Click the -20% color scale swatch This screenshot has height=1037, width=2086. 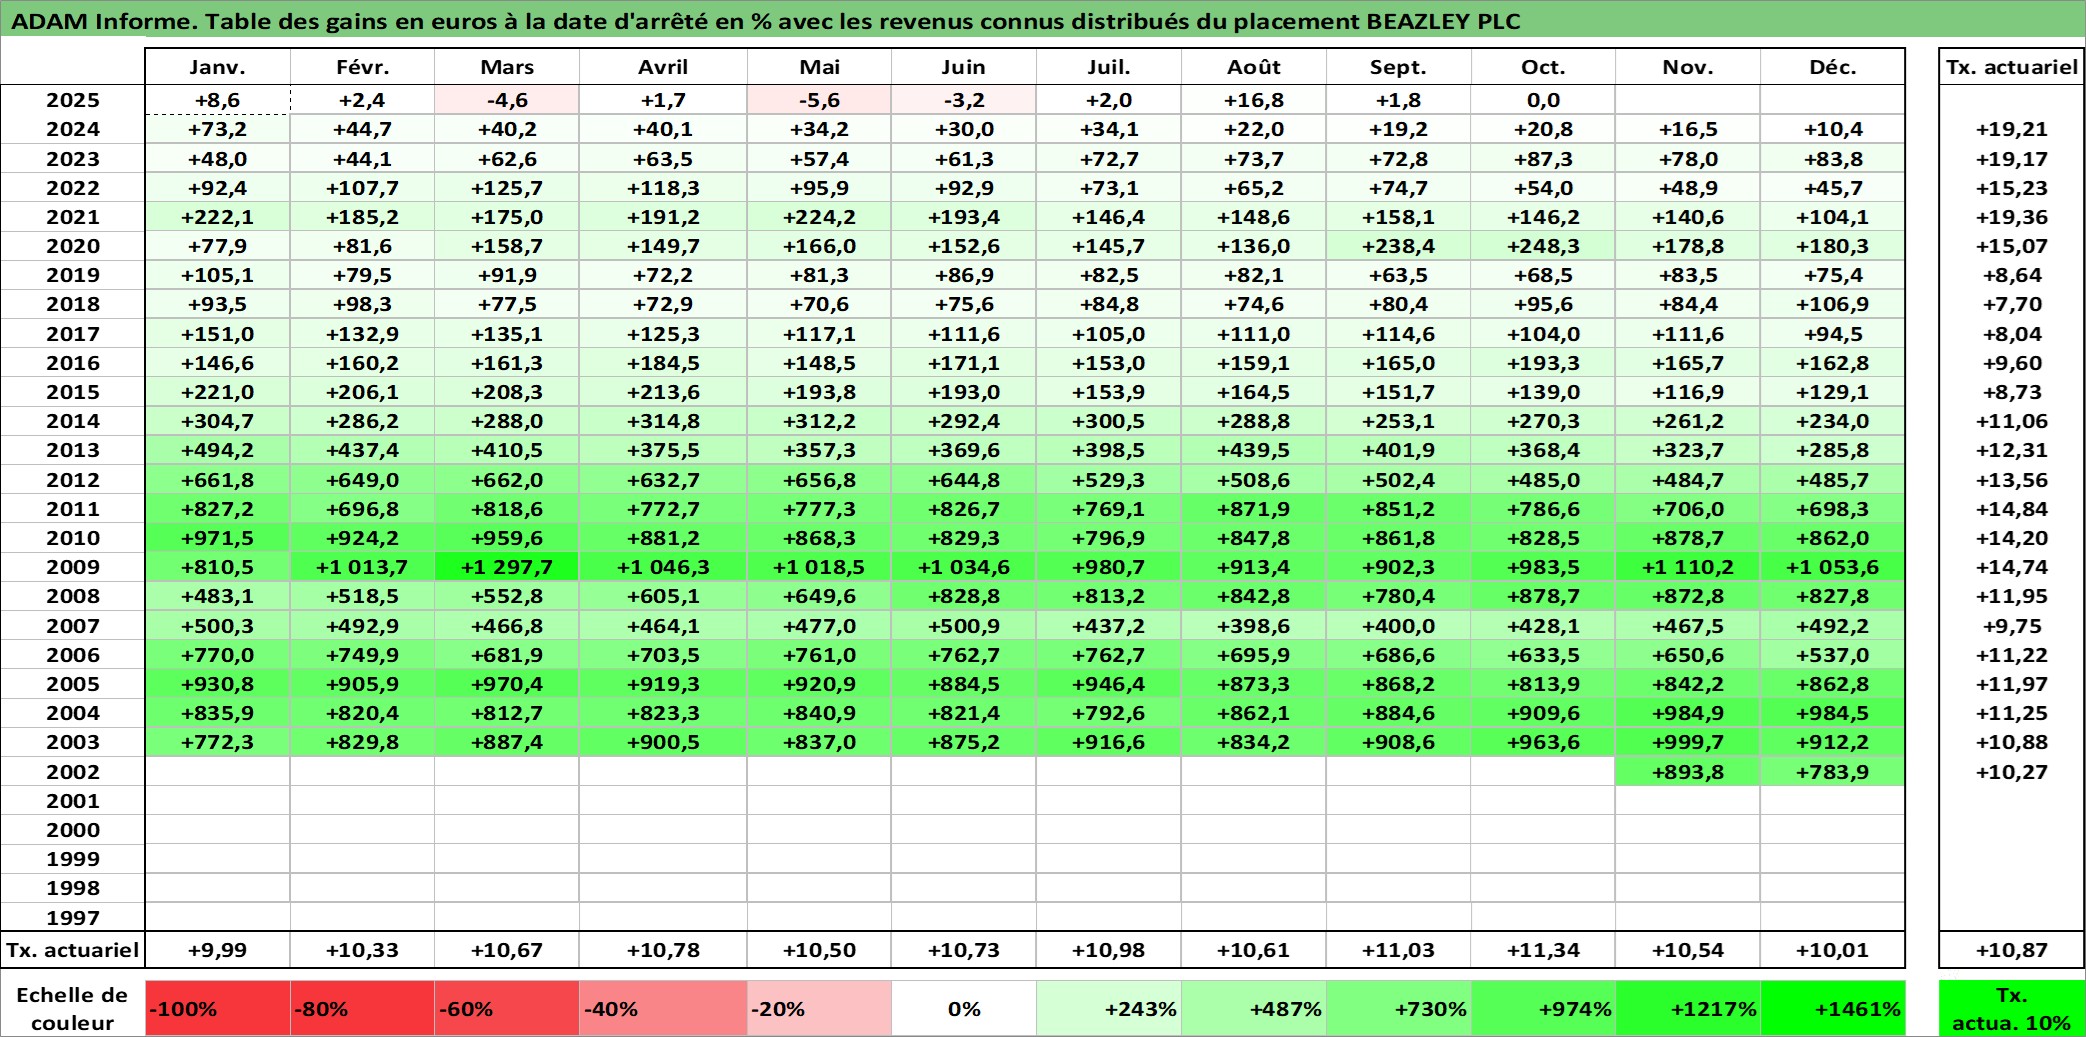(x=819, y=1009)
